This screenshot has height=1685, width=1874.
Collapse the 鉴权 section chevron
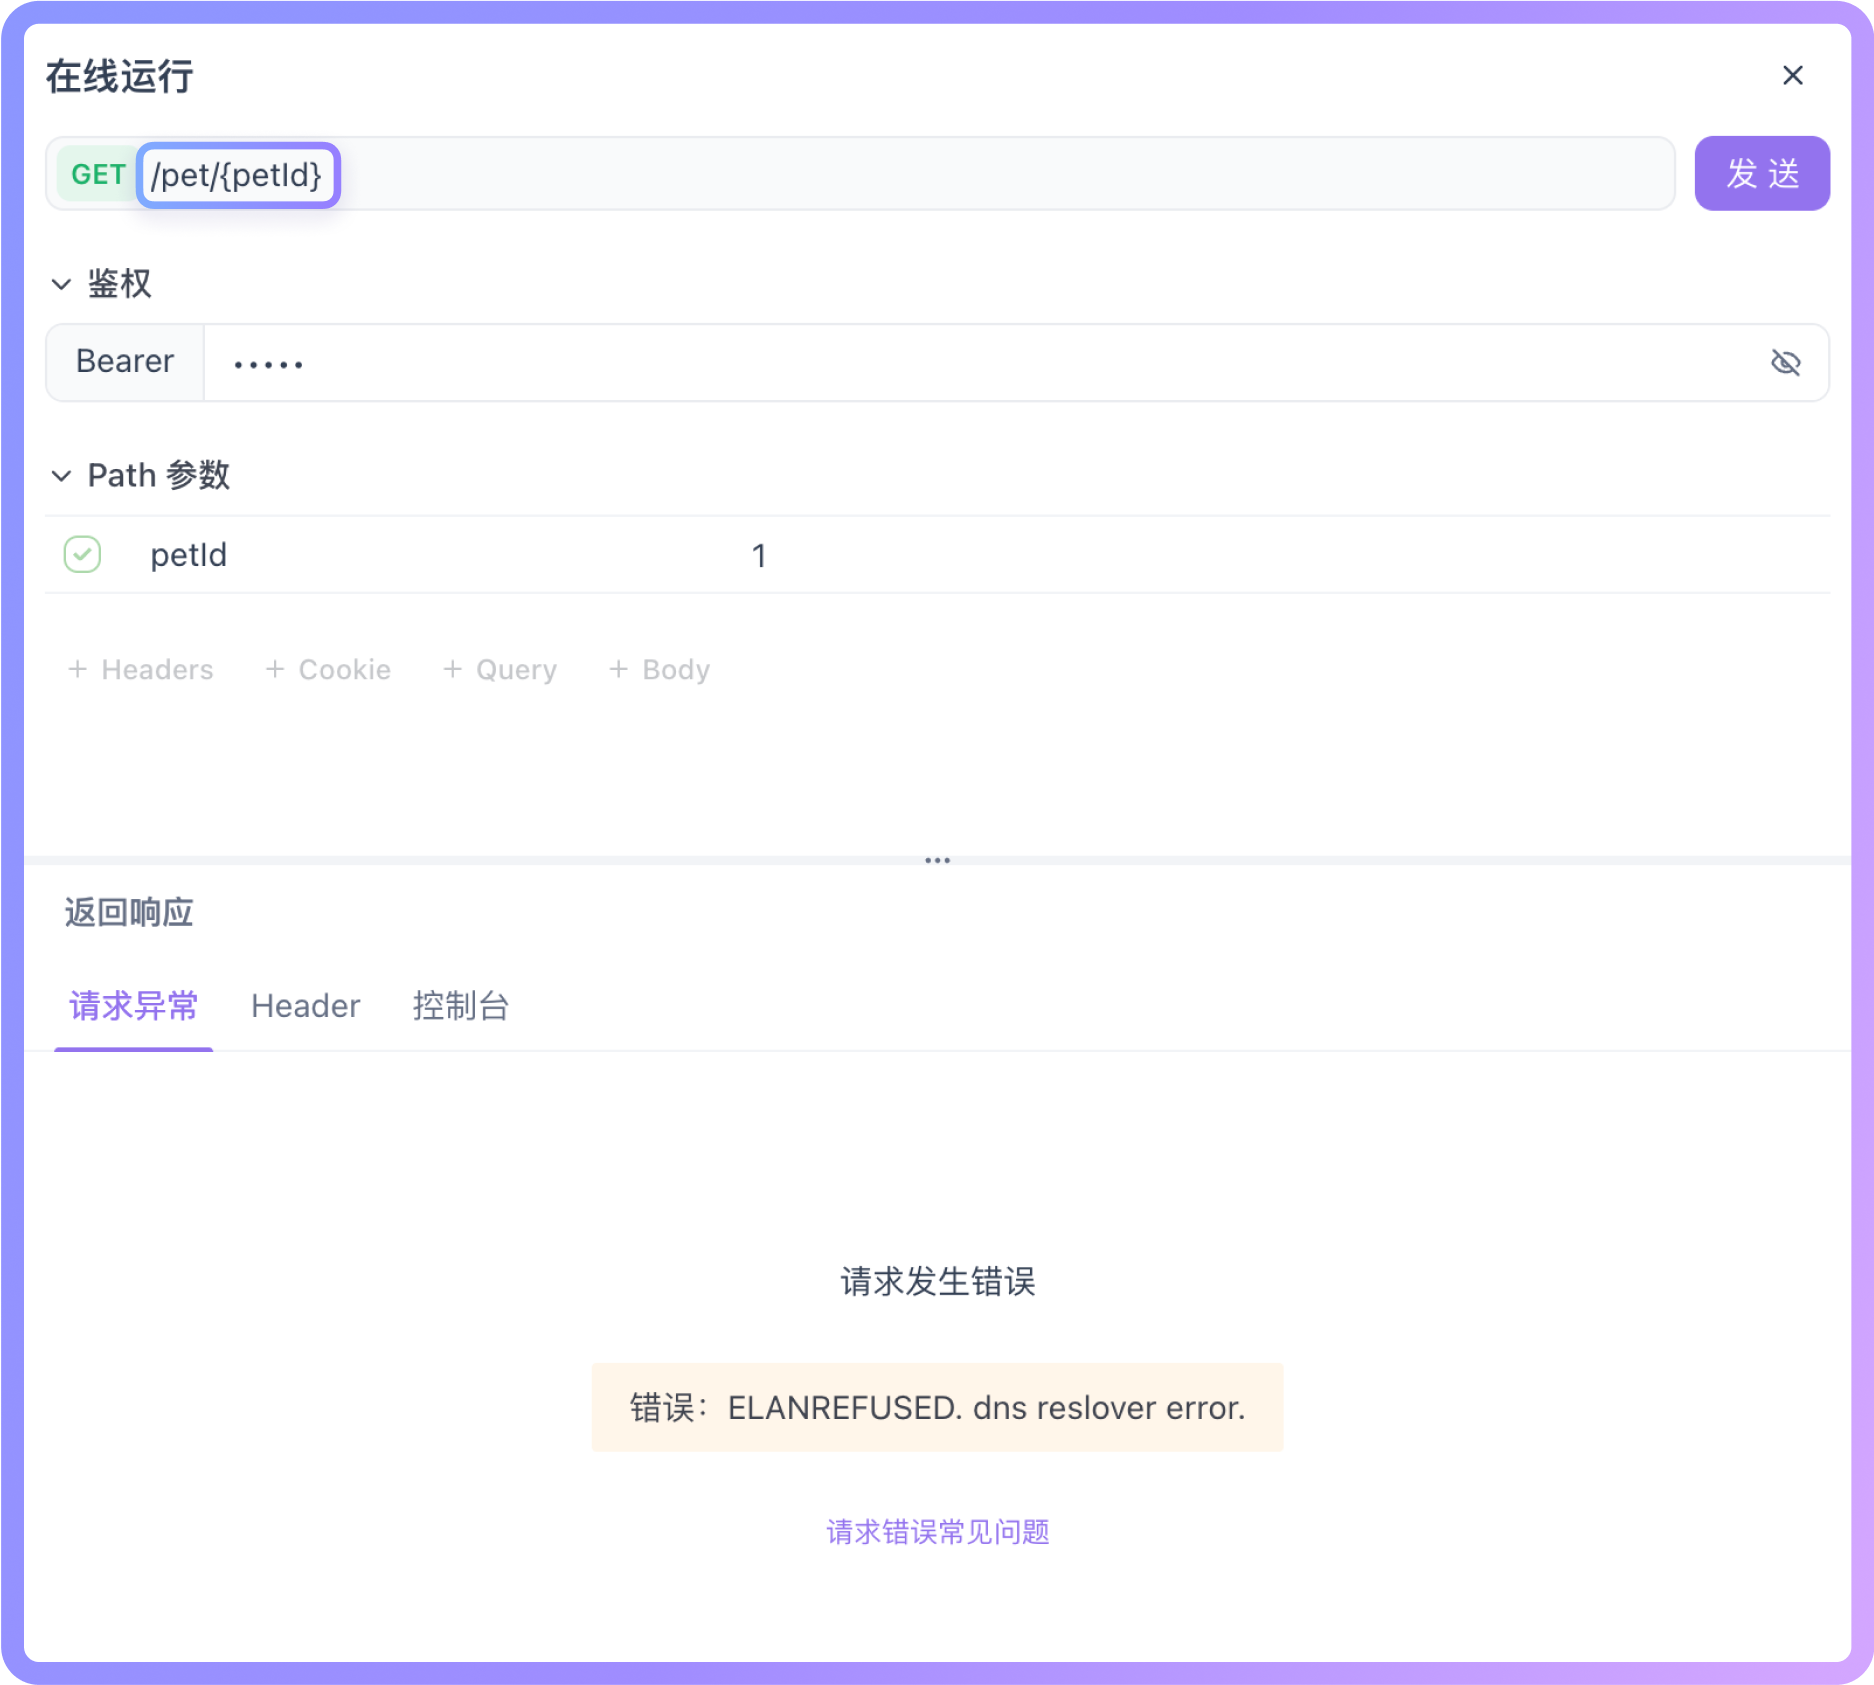[x=61, y=284]
